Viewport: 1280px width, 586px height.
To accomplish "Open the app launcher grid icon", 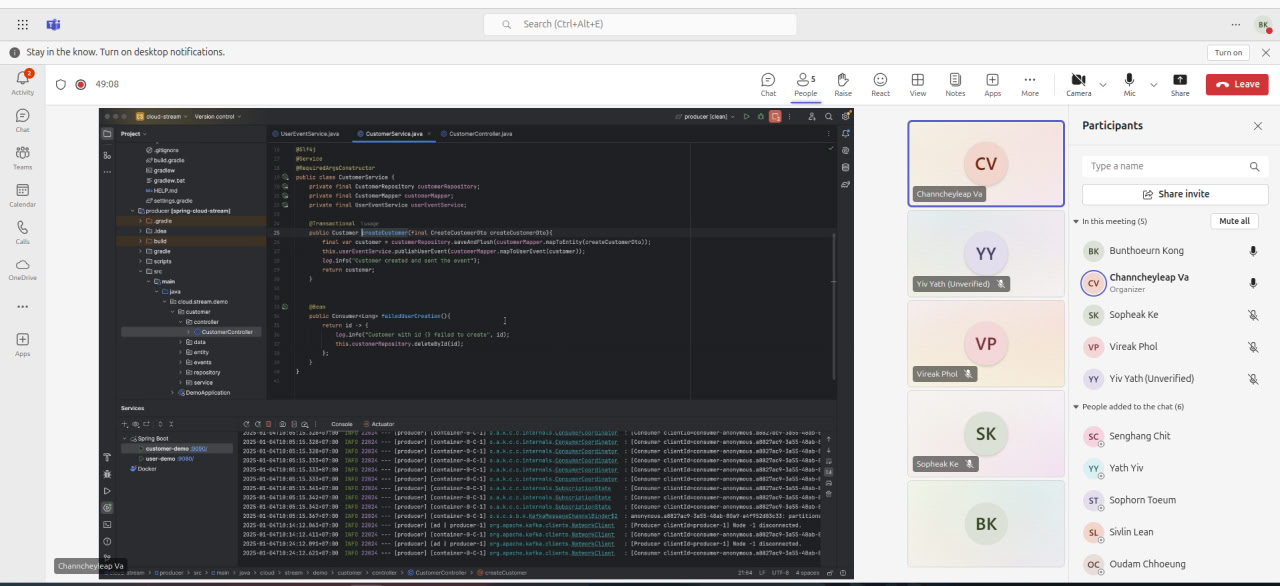I will coord(22,24).
